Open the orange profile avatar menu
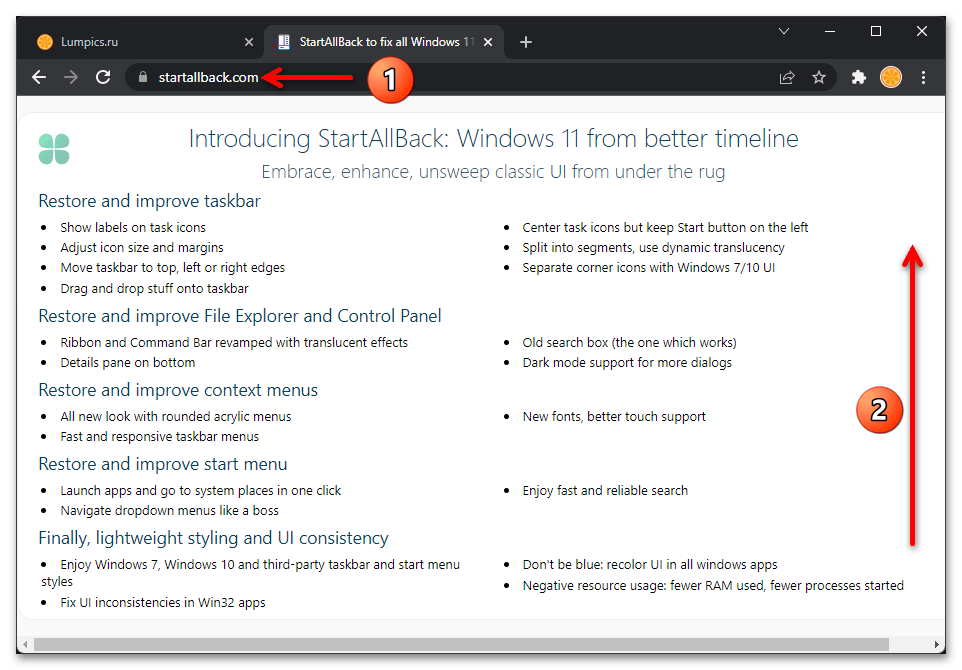The height and width of the screenshot is (670, 962). coord(891,77)
